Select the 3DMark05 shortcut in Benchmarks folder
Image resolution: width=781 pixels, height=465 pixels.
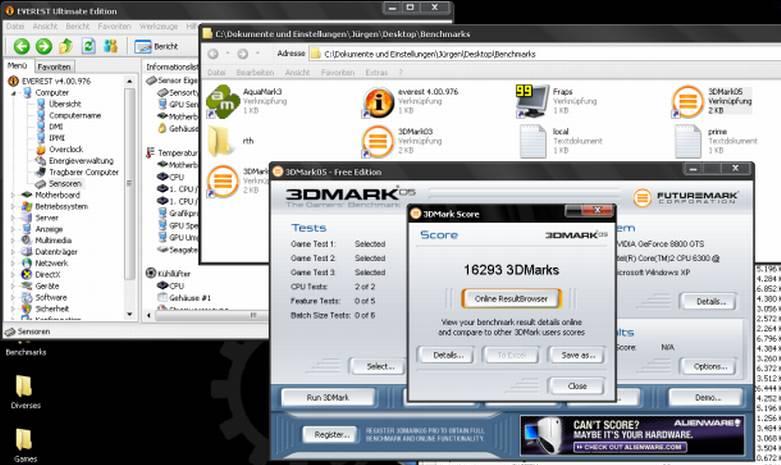687,102
